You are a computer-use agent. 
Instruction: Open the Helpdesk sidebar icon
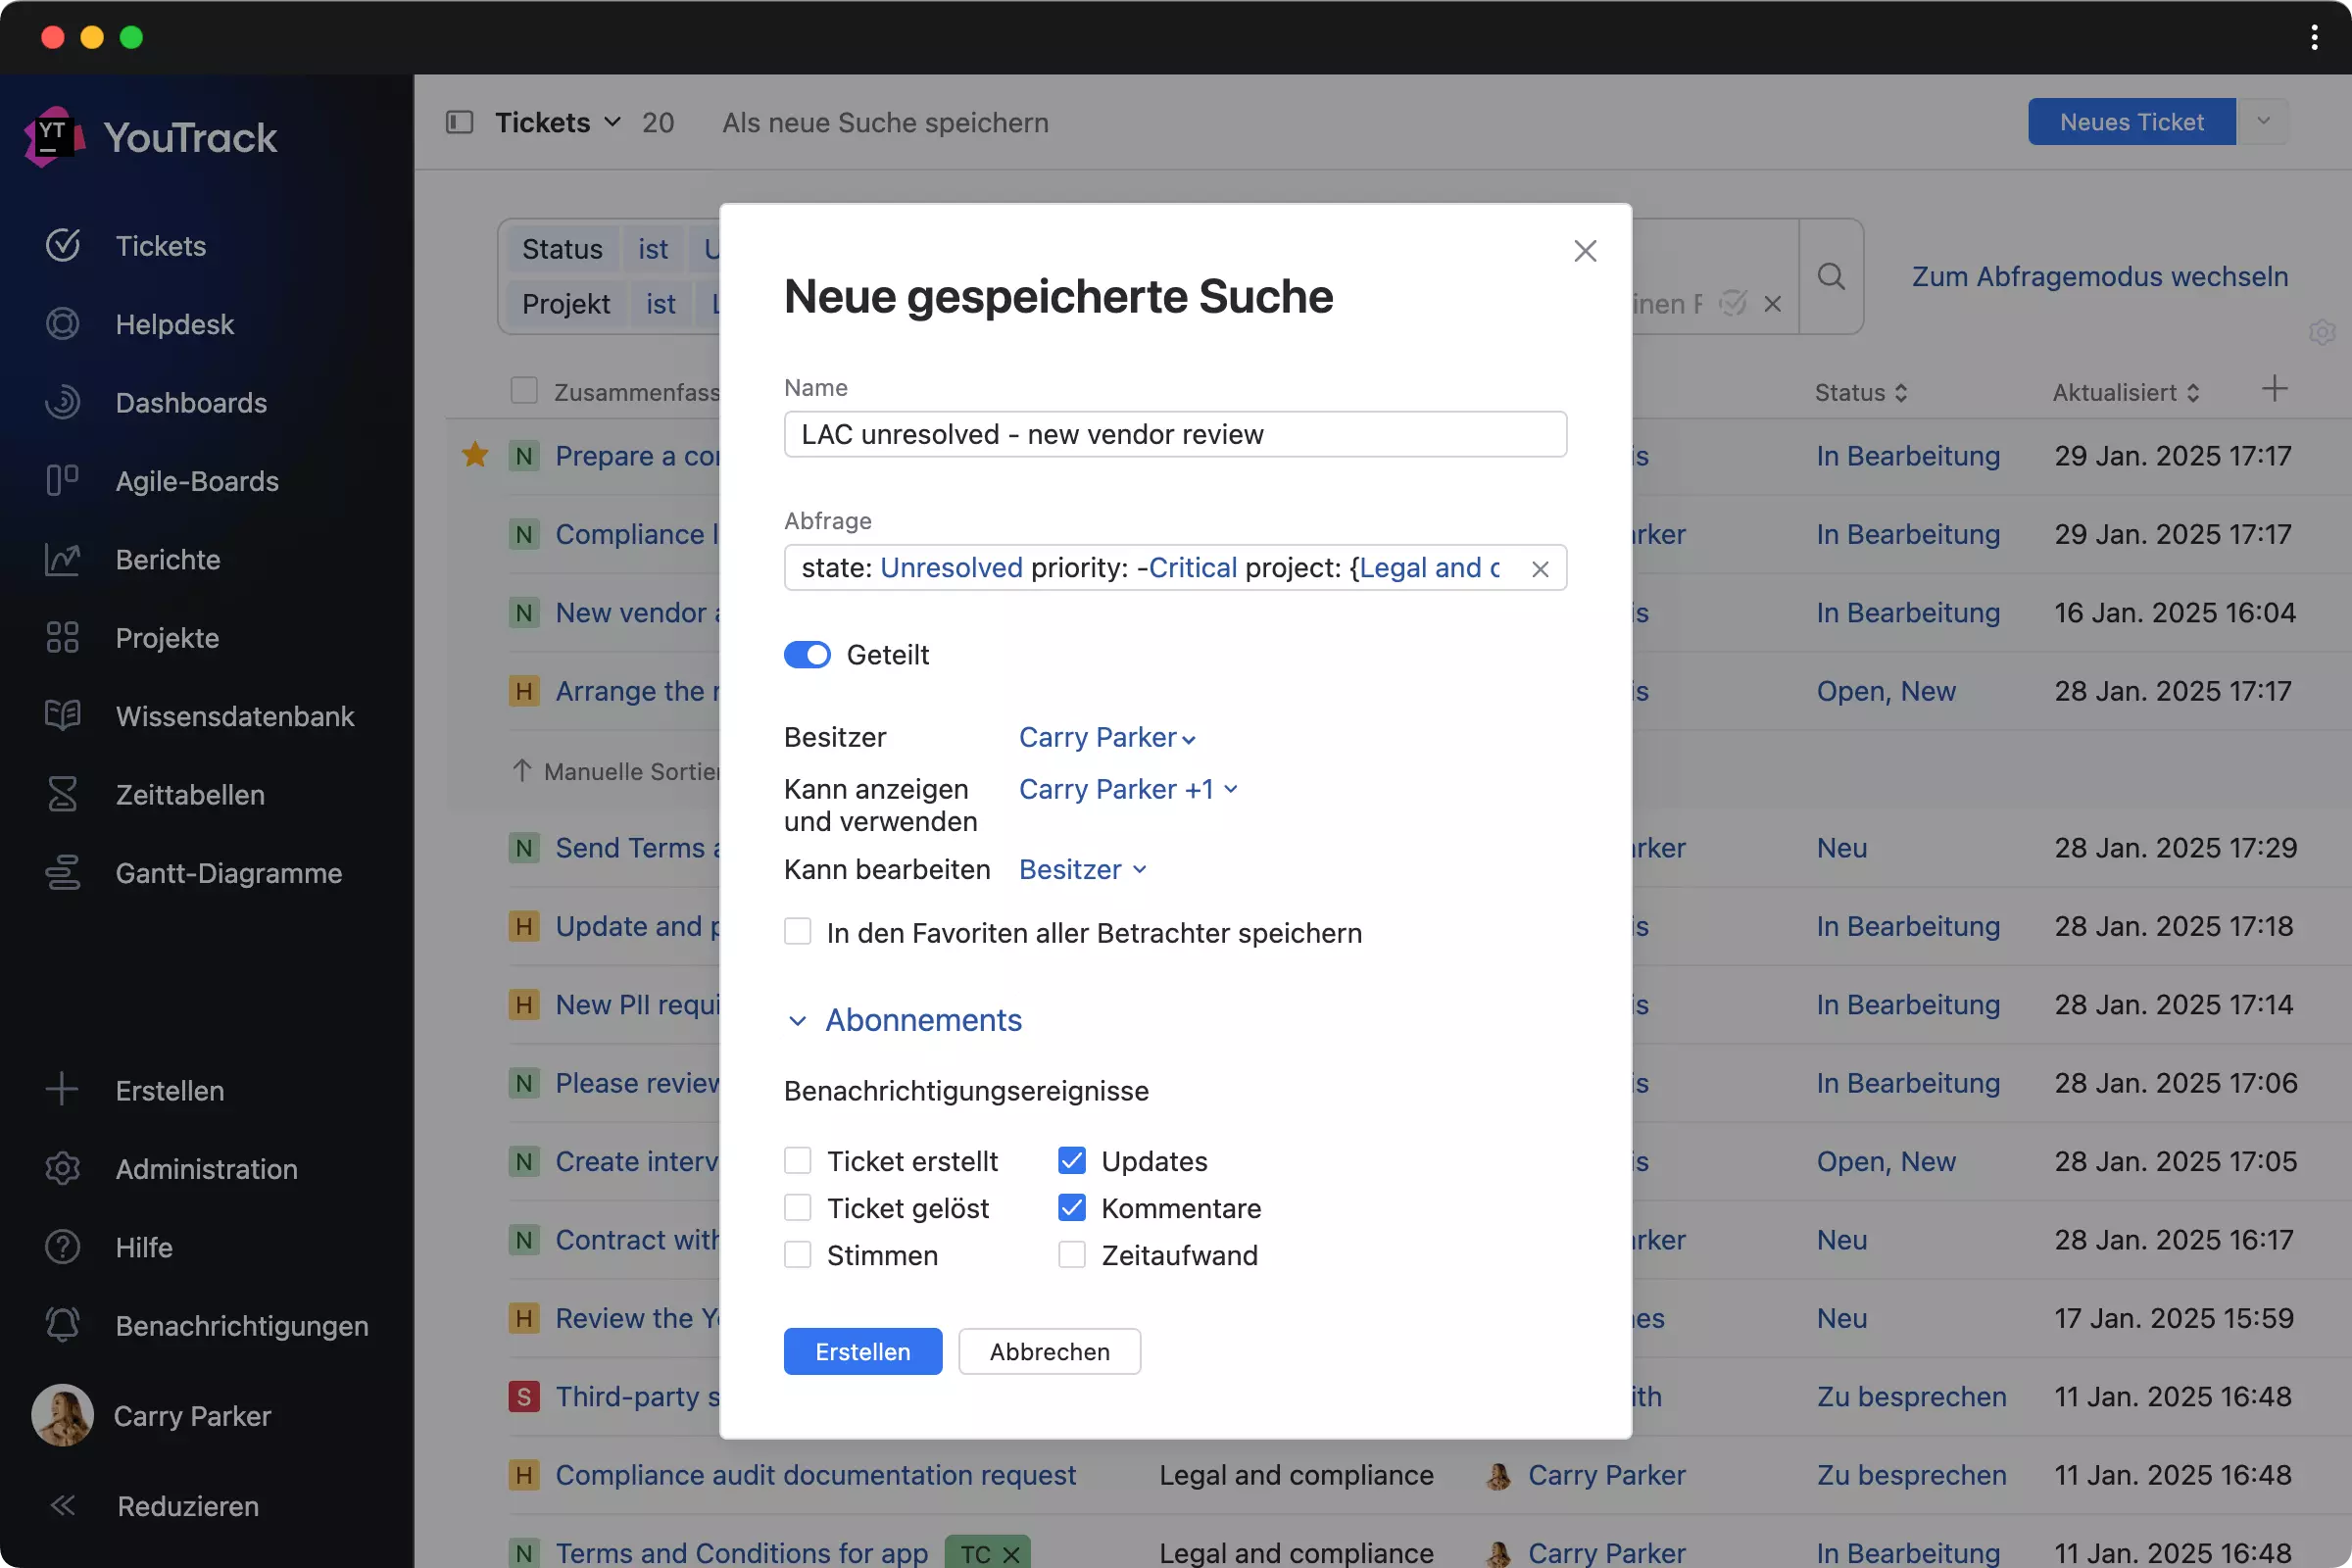tap(62, 324)
